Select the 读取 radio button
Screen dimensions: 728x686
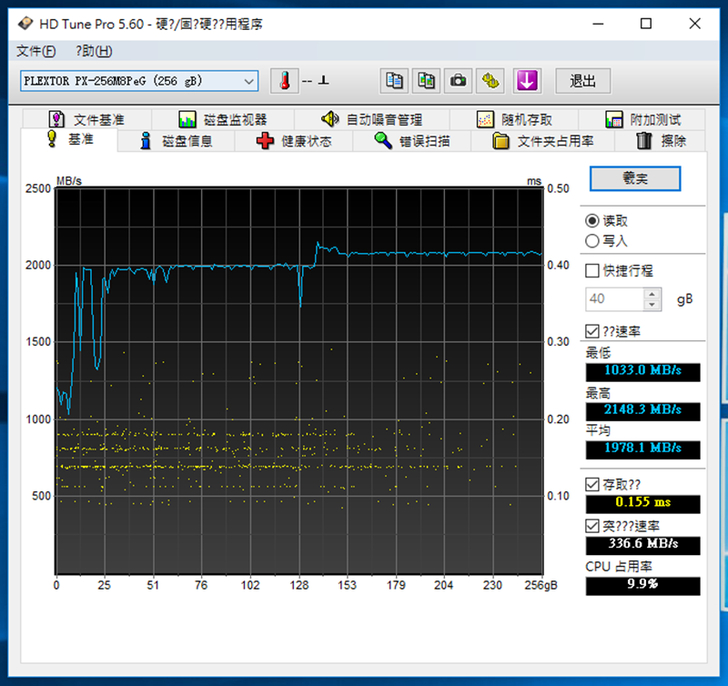[x=593, y=221]
